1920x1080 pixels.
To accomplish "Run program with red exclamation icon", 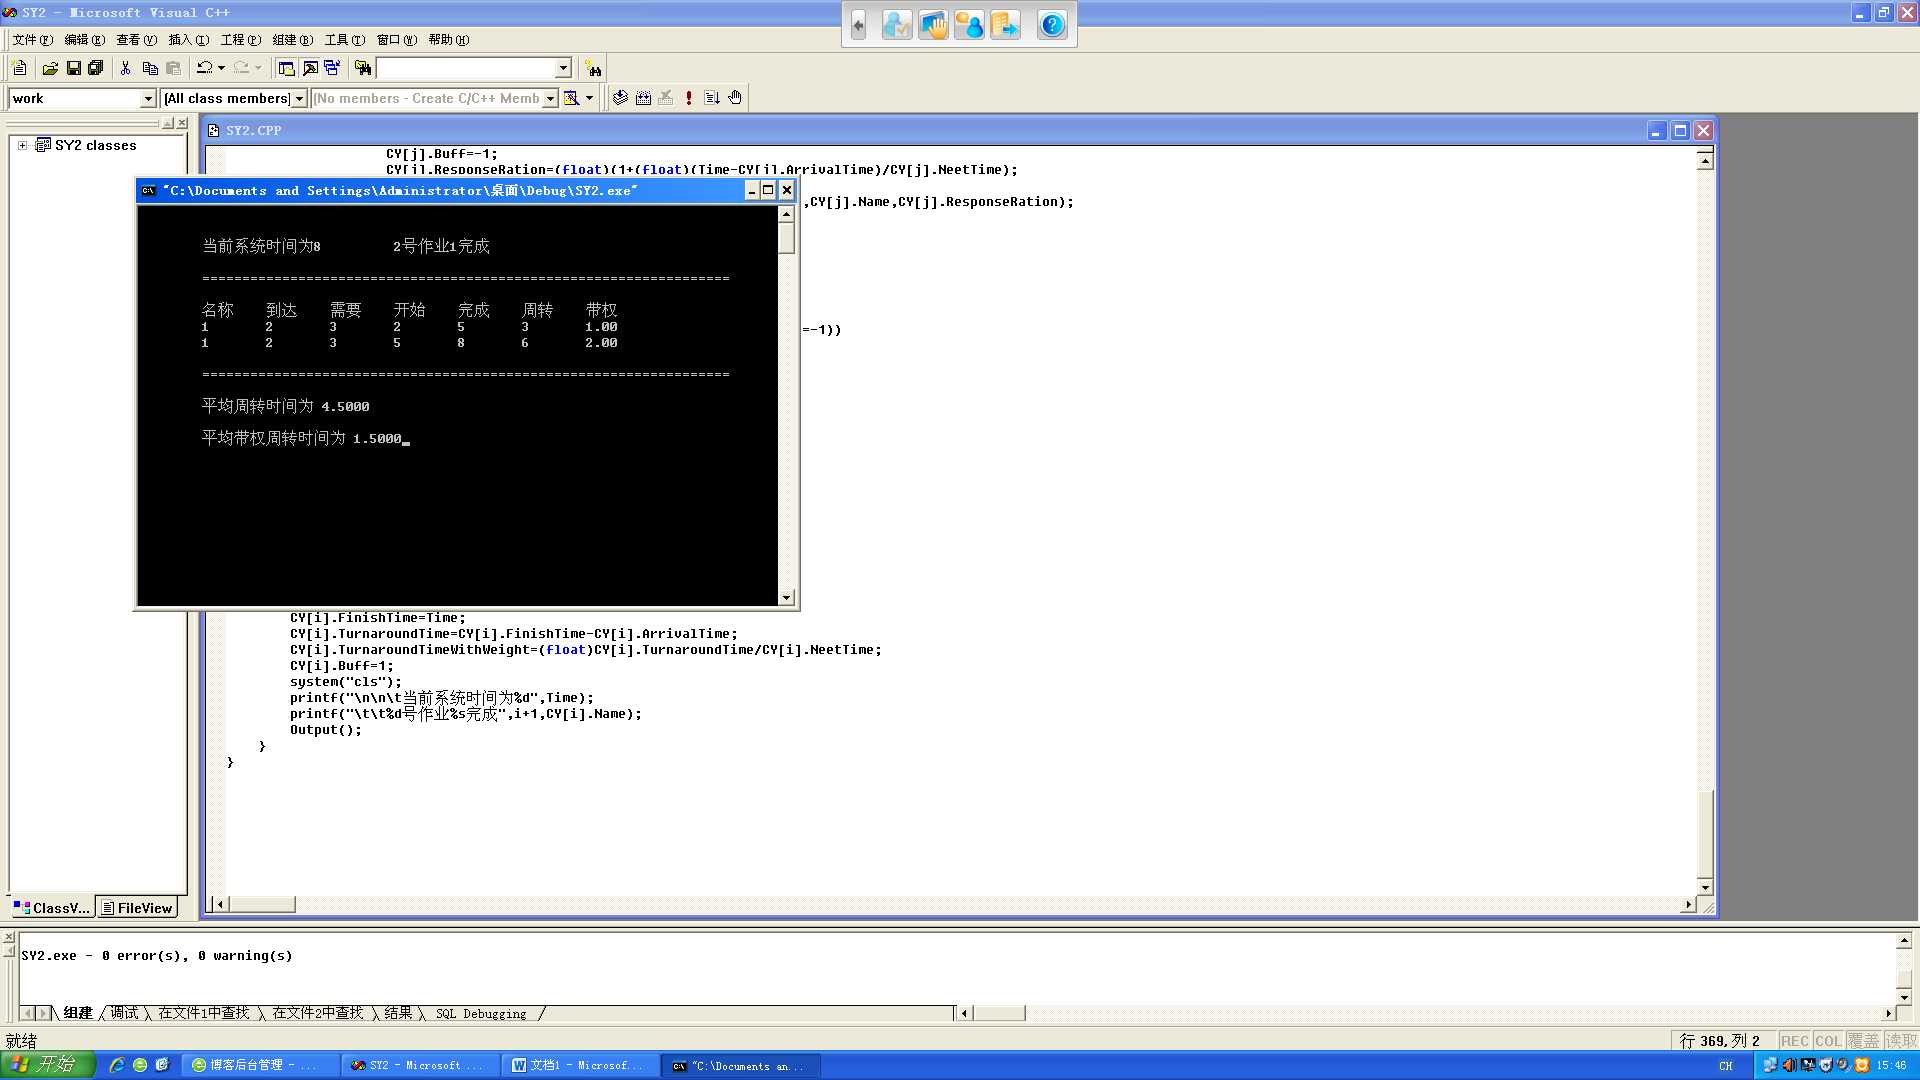I will click(x=689, y=98).
